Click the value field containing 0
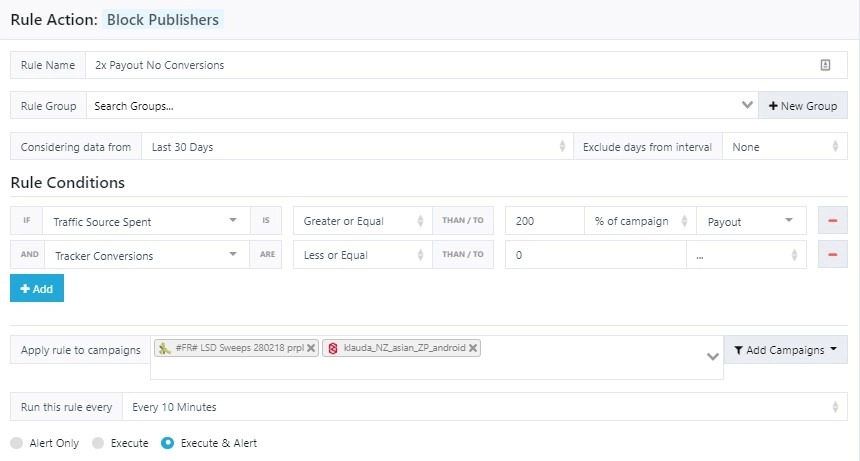This screenshot has width=860, height=461. coord(596,254)
